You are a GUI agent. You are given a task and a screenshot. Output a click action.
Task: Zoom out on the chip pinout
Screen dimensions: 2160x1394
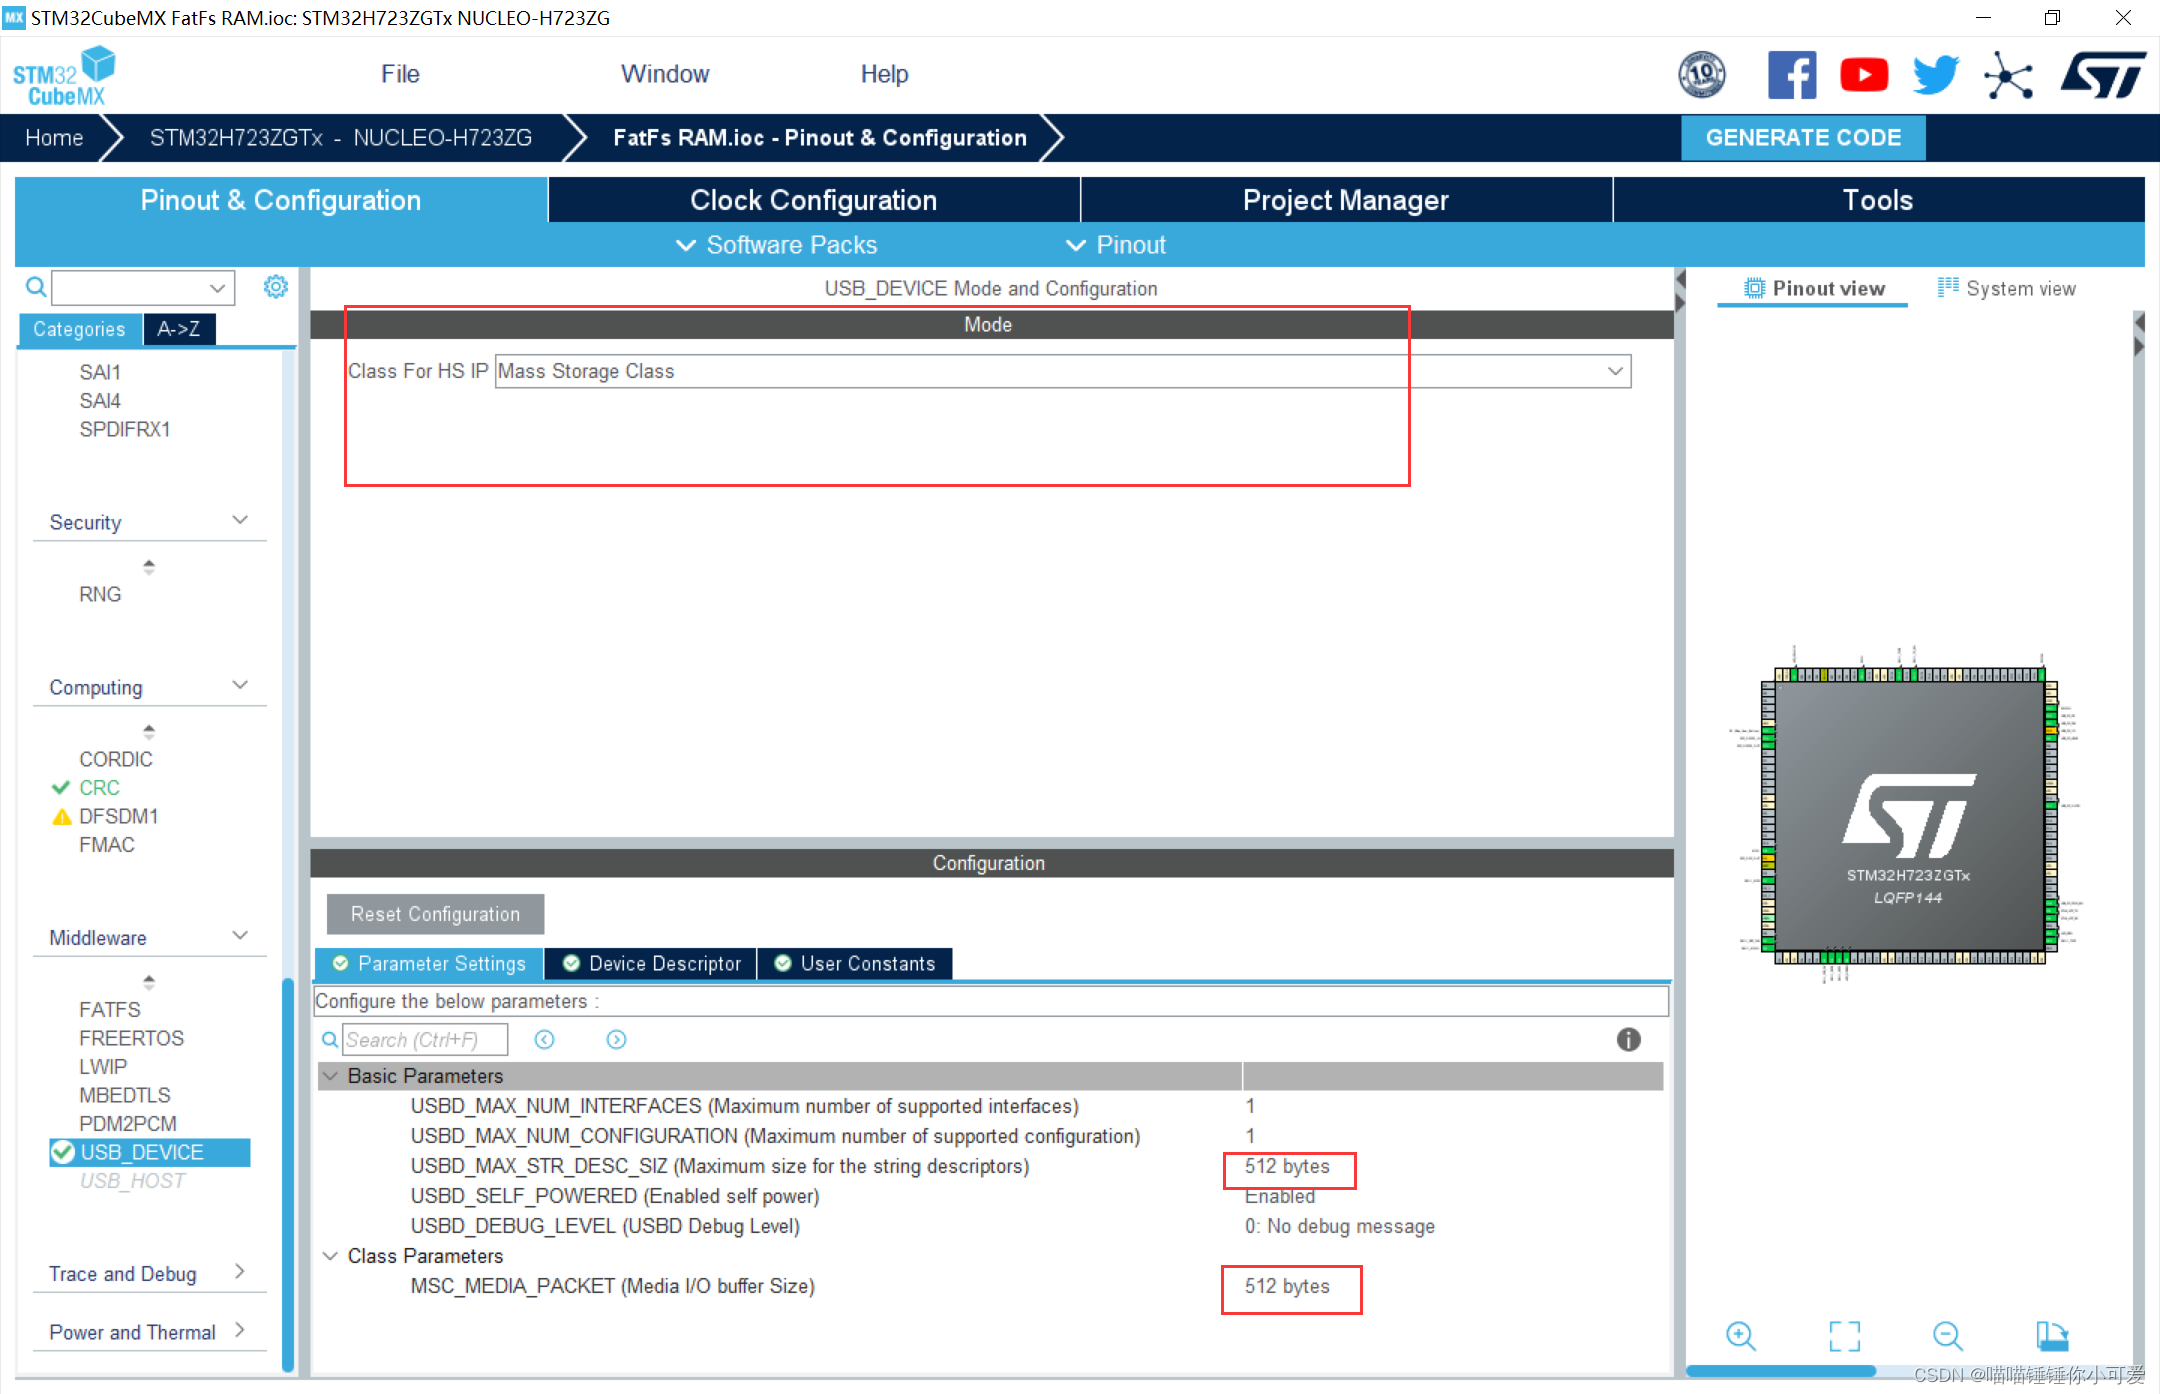pyautogui.click(x=1947, y=1336)
